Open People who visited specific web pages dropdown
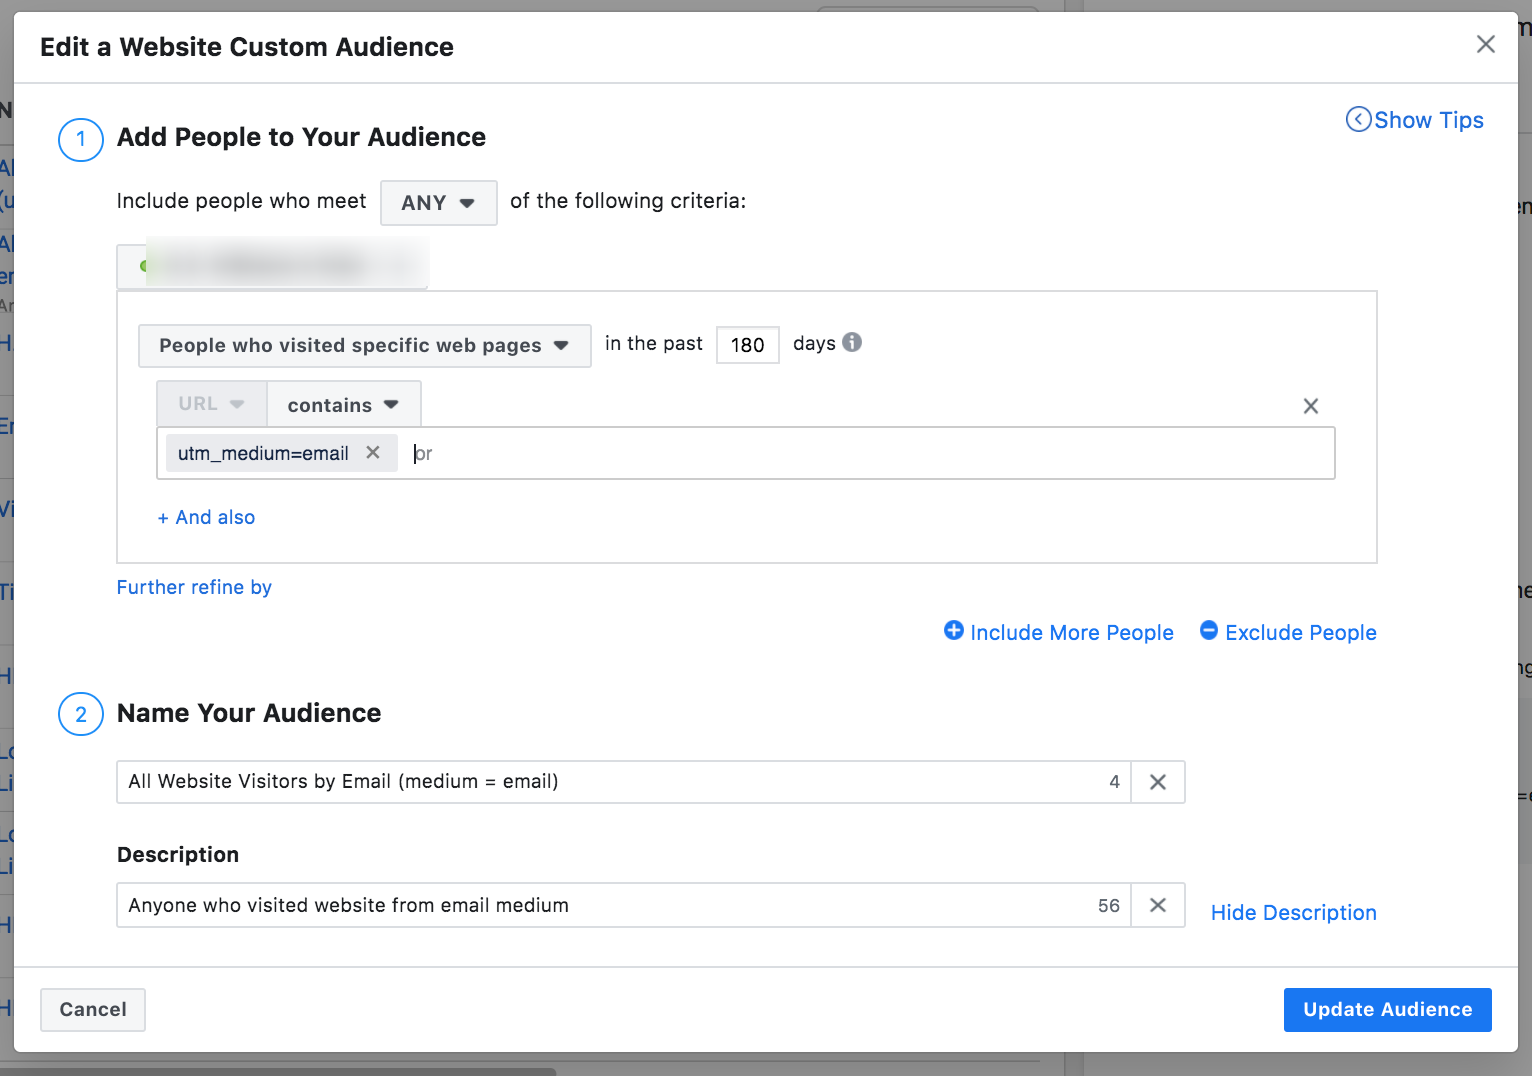 (364, 346)
